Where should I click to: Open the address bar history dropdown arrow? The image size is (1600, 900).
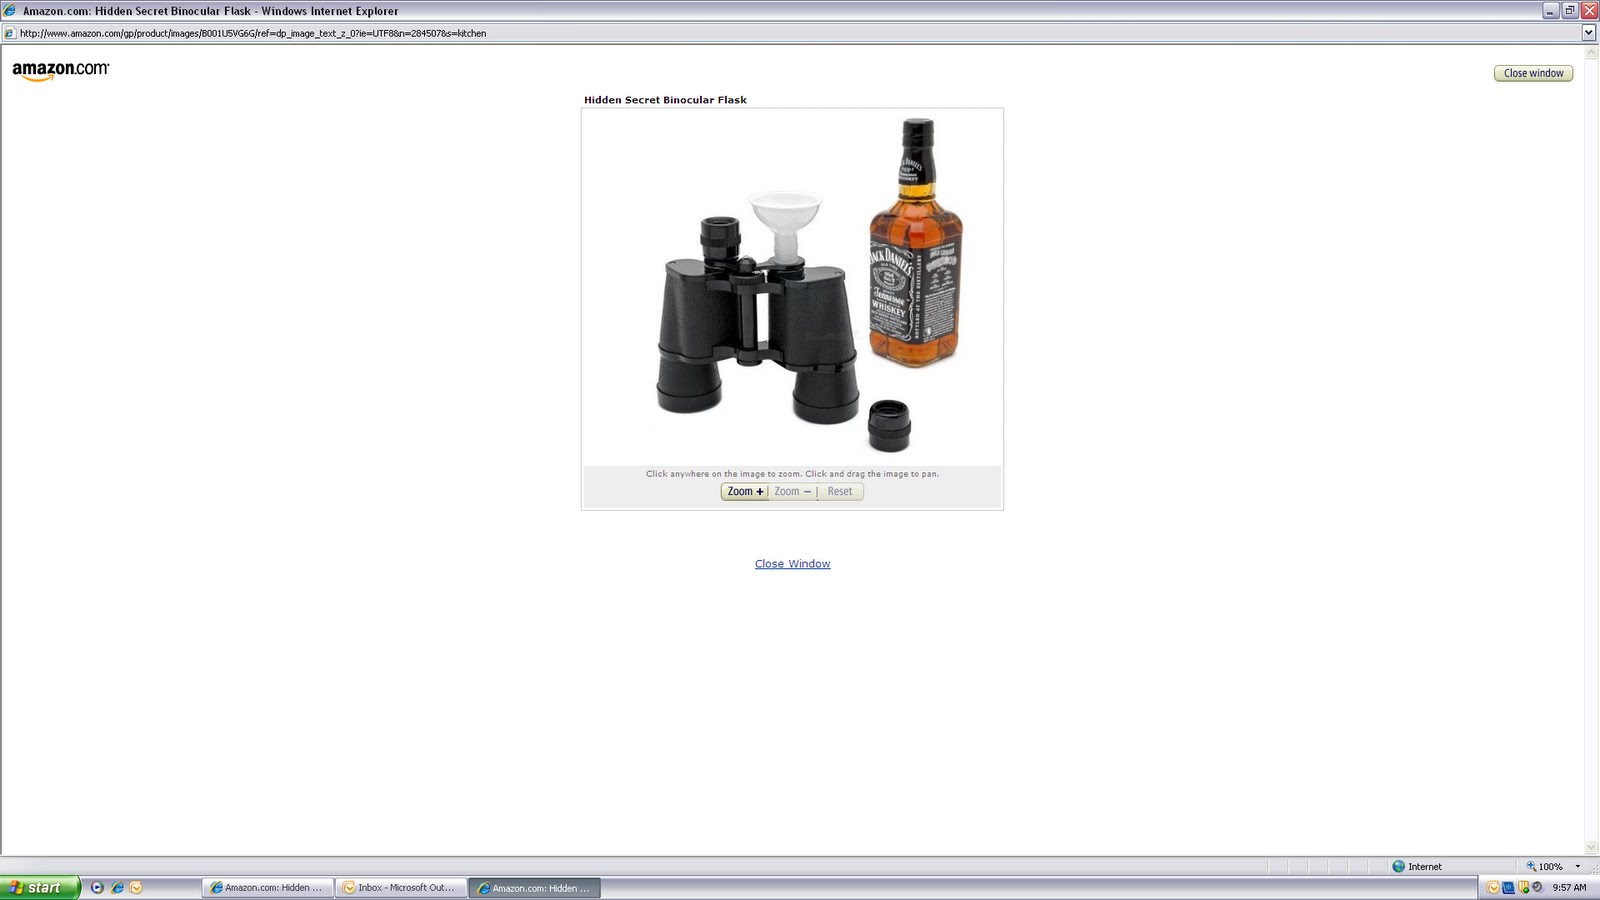(1588, 33)
